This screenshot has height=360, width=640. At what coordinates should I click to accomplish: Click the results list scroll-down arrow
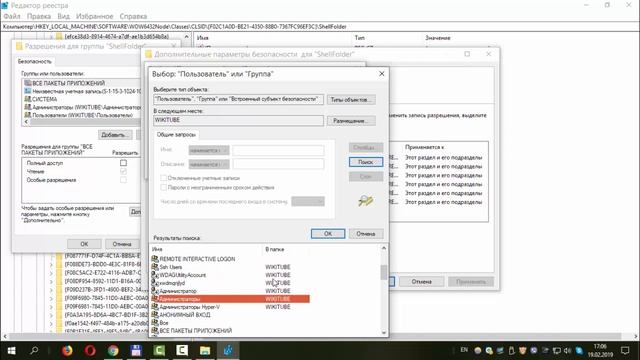click(x=384, y=332)
